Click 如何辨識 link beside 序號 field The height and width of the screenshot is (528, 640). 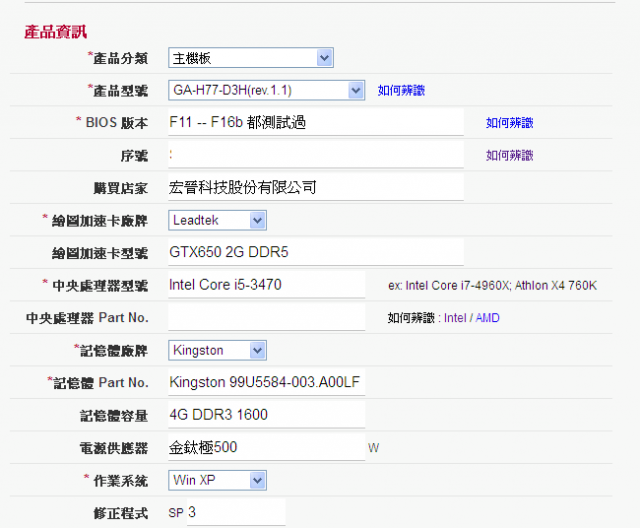[x=509, y=155]
